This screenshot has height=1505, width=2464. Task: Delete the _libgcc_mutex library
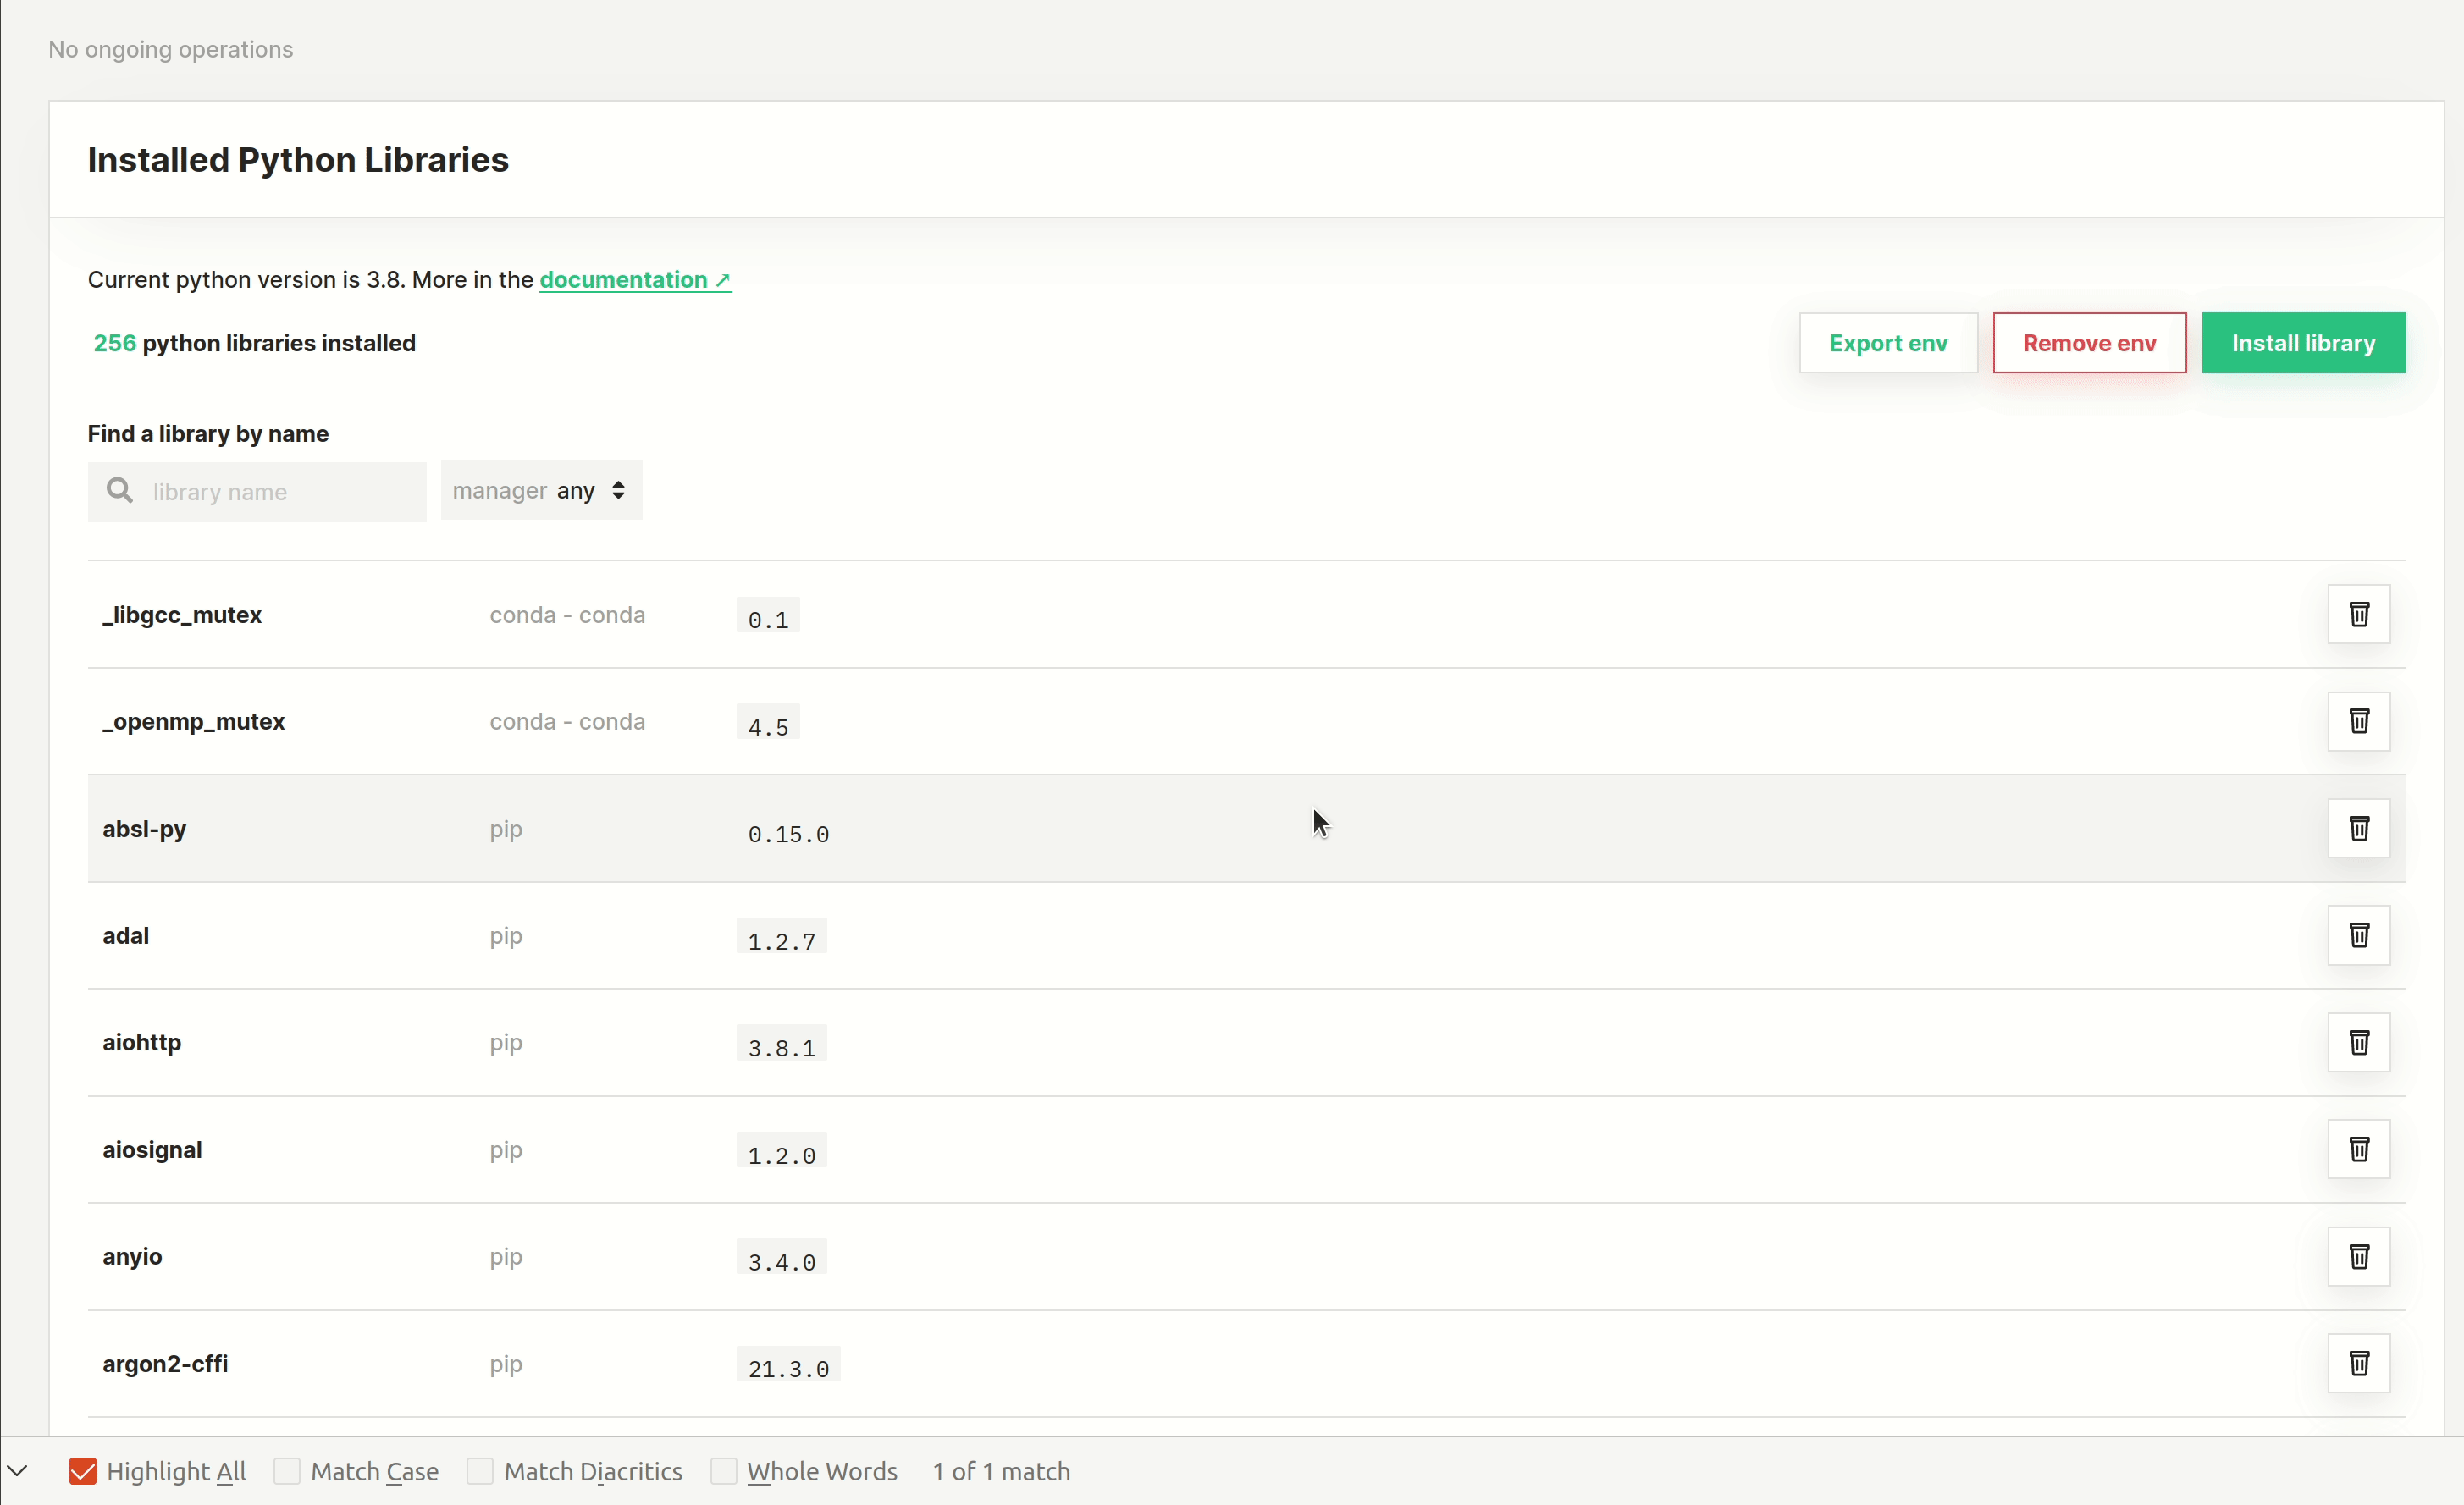[2358, 614]
